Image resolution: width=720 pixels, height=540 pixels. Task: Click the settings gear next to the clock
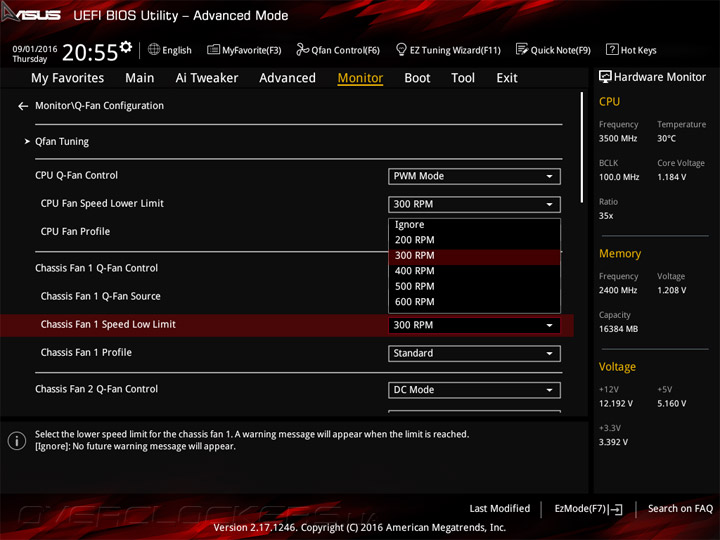click(x=126, y=46)
